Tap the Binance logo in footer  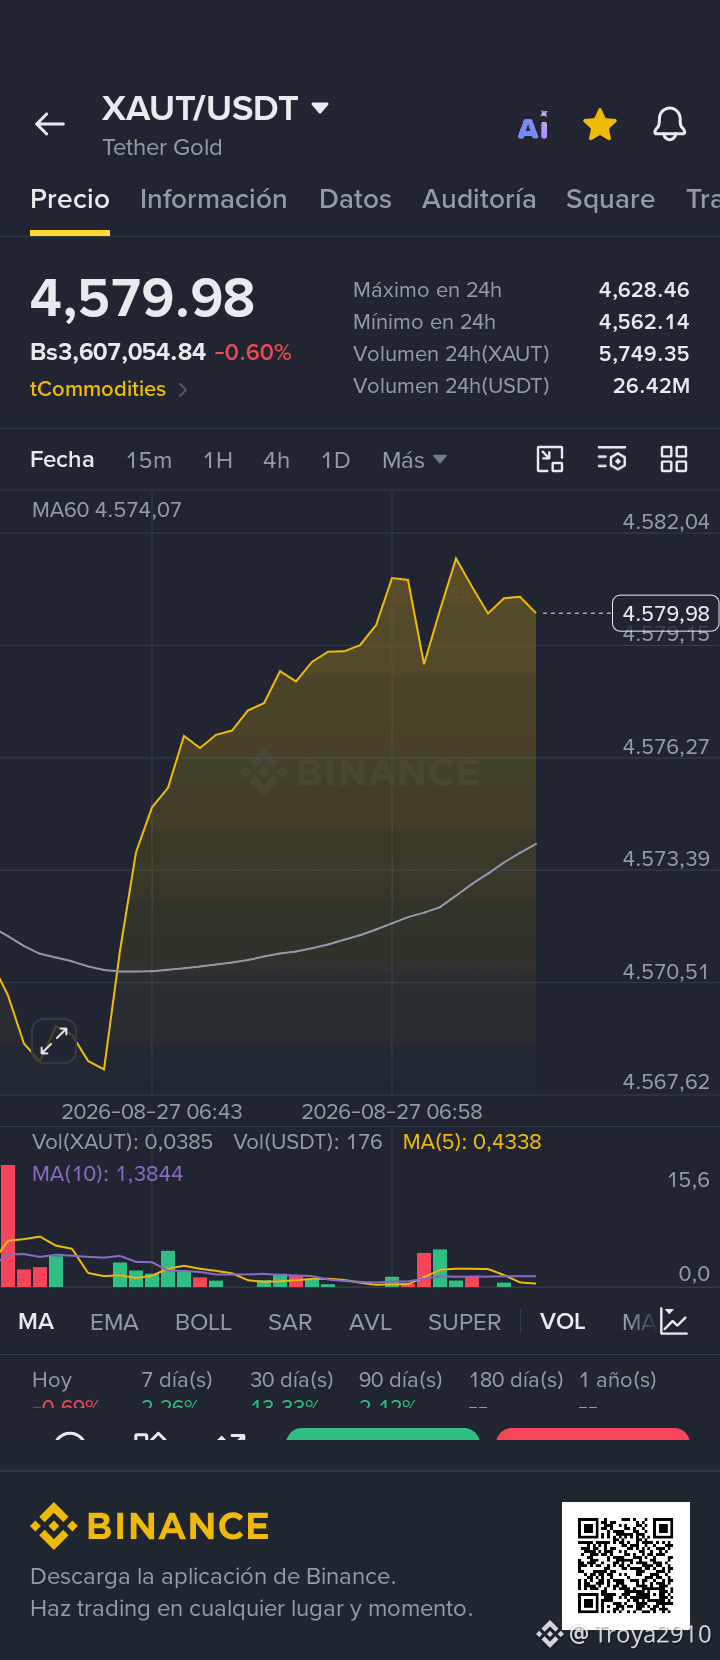coord(150,1526)
